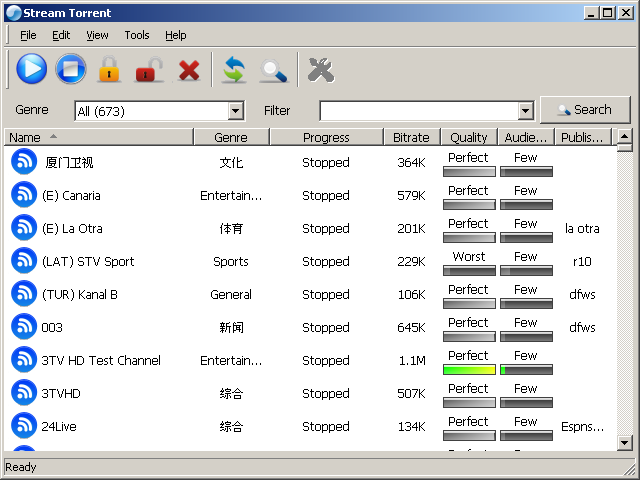Select the 24Live channel name
The image size is (640, 480).
click(59, 427)
